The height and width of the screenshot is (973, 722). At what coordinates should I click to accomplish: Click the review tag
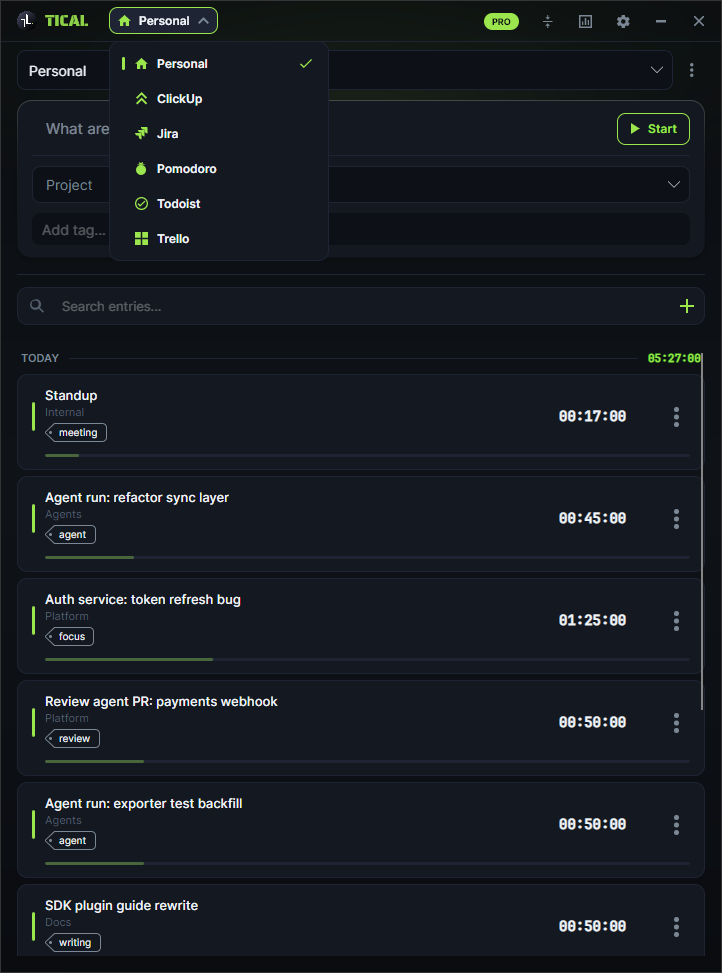[x=73, y=738]
